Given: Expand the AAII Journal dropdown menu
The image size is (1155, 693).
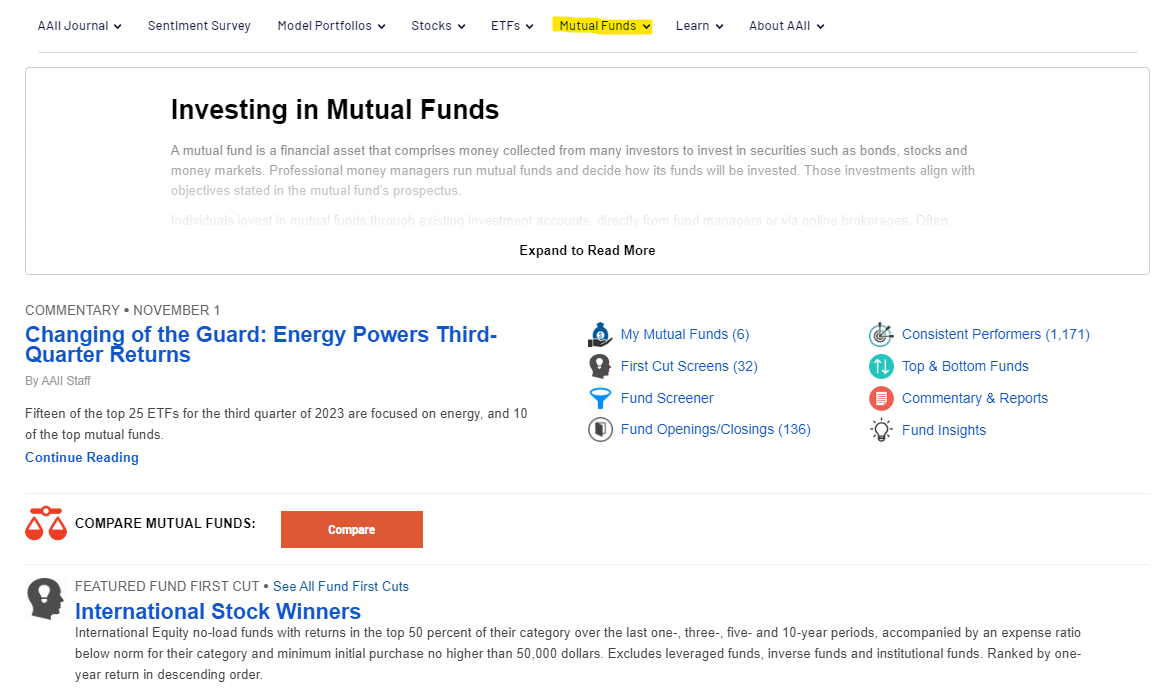Looking at the screenshot, I should click(x=80, y=26).
